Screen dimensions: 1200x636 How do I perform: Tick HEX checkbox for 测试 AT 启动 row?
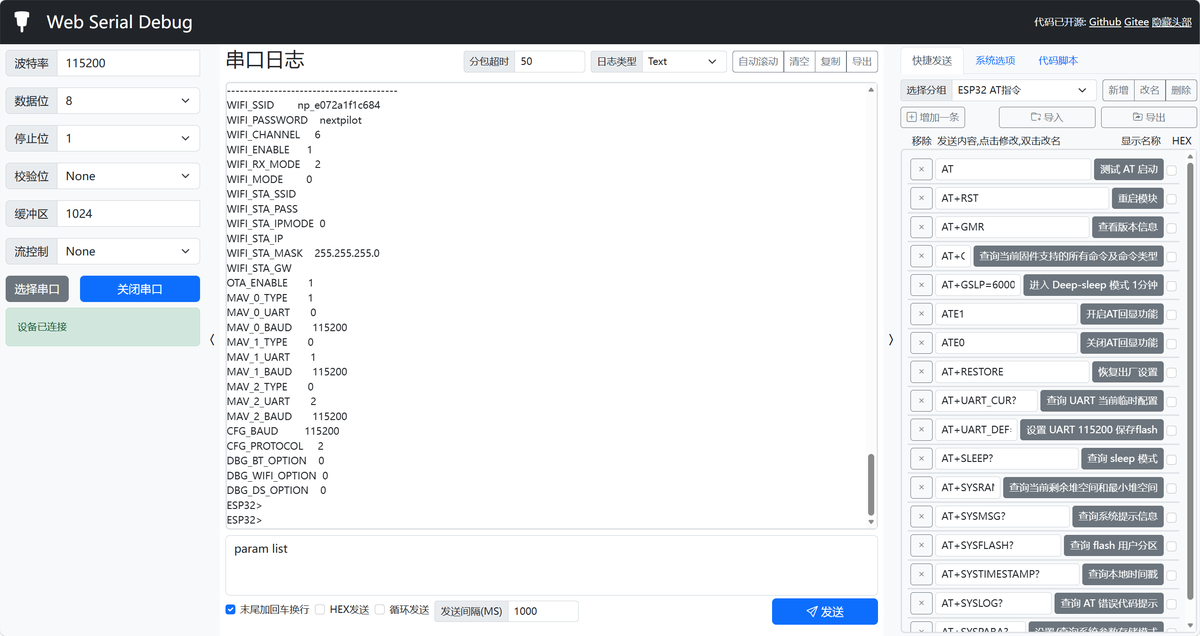point(1172,170)
